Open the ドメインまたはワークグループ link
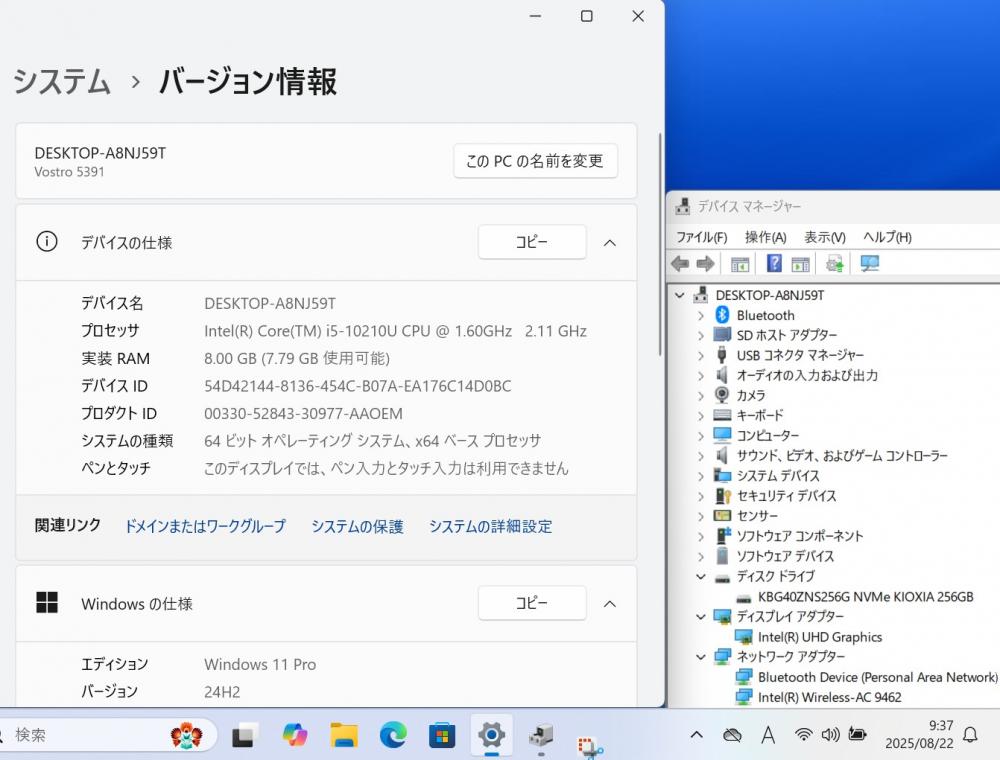The height and width of the screenshot is (760, 1000). pos(205,526)
